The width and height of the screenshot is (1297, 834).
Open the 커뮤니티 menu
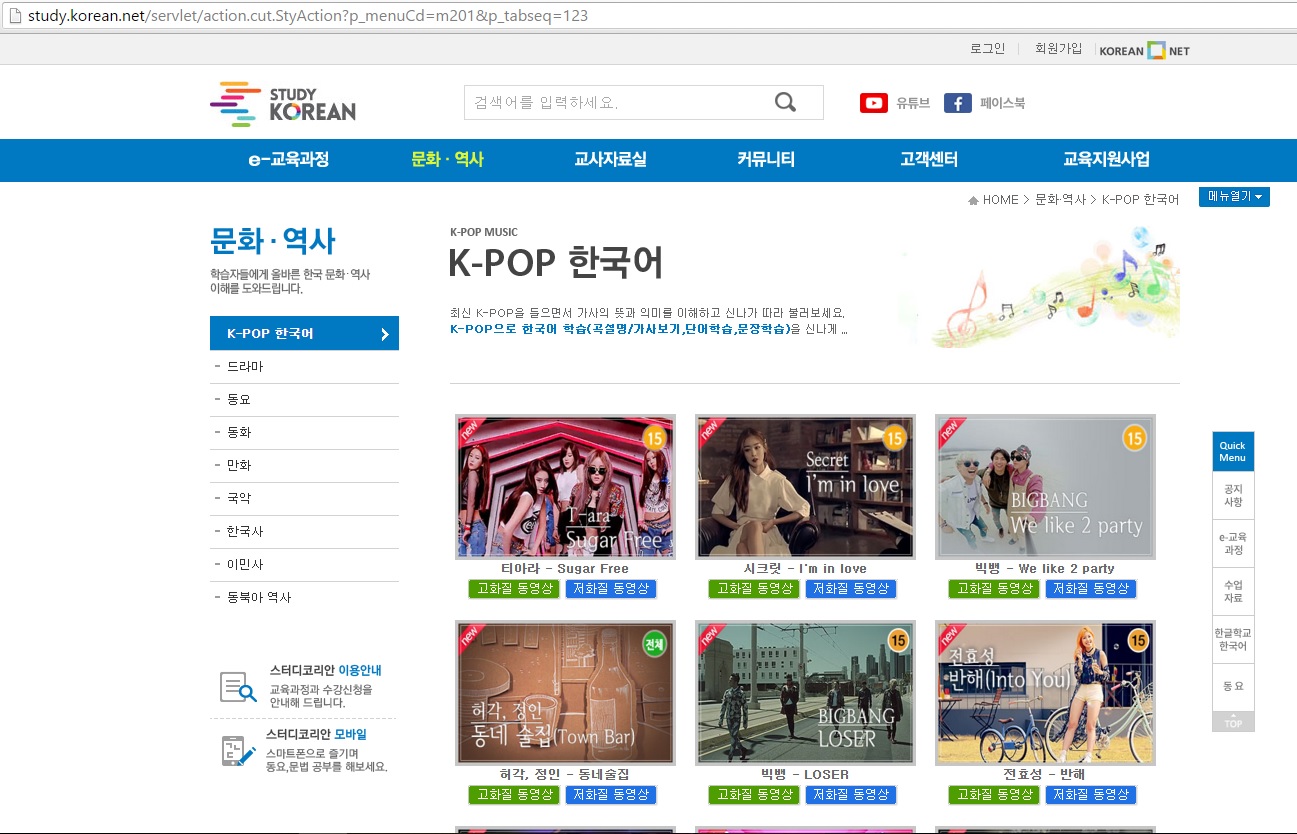[x=766, y=159]
